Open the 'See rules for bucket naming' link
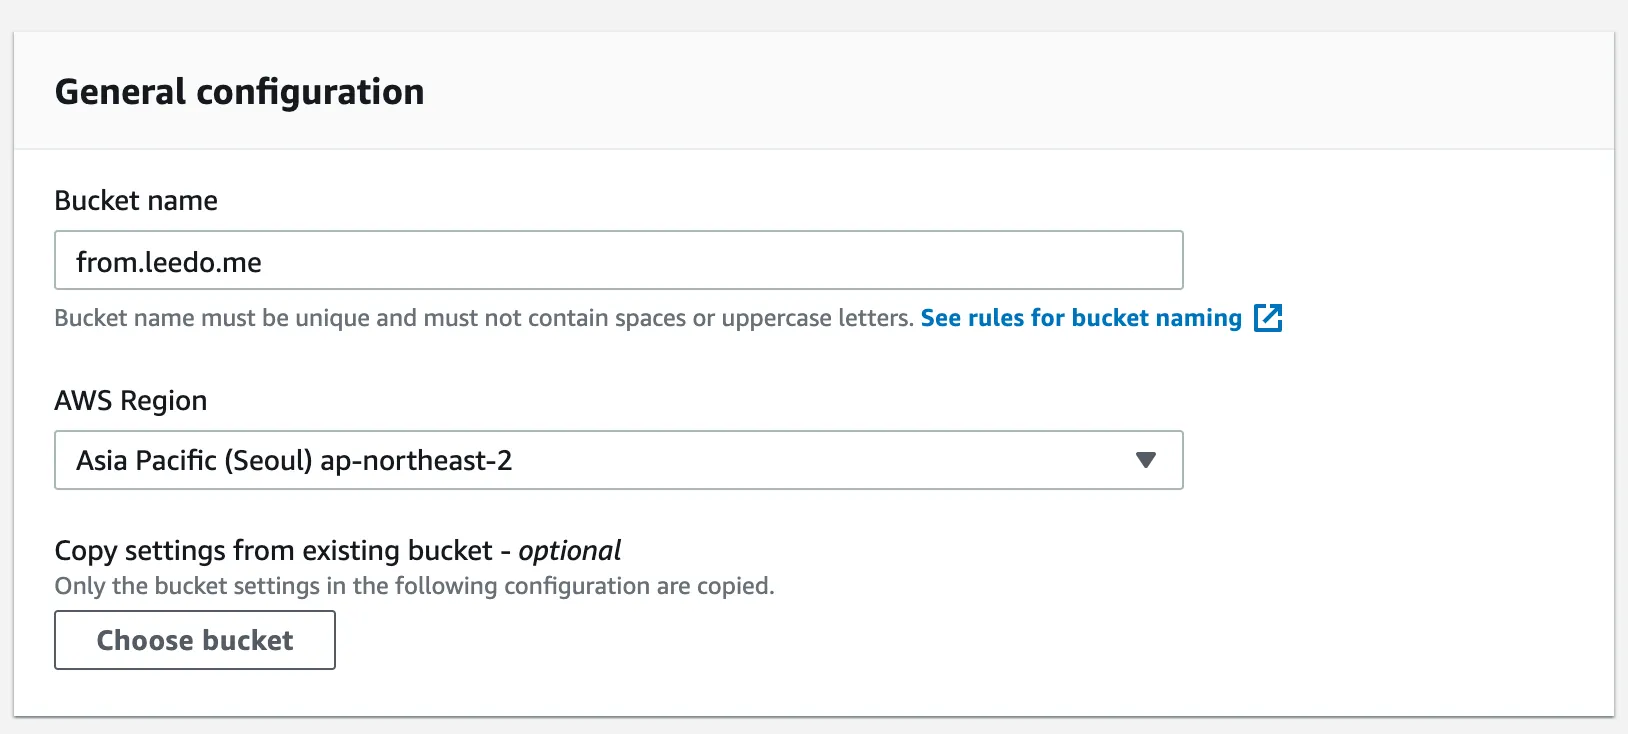This screenshot has height=734, width=1628. 1080,318
